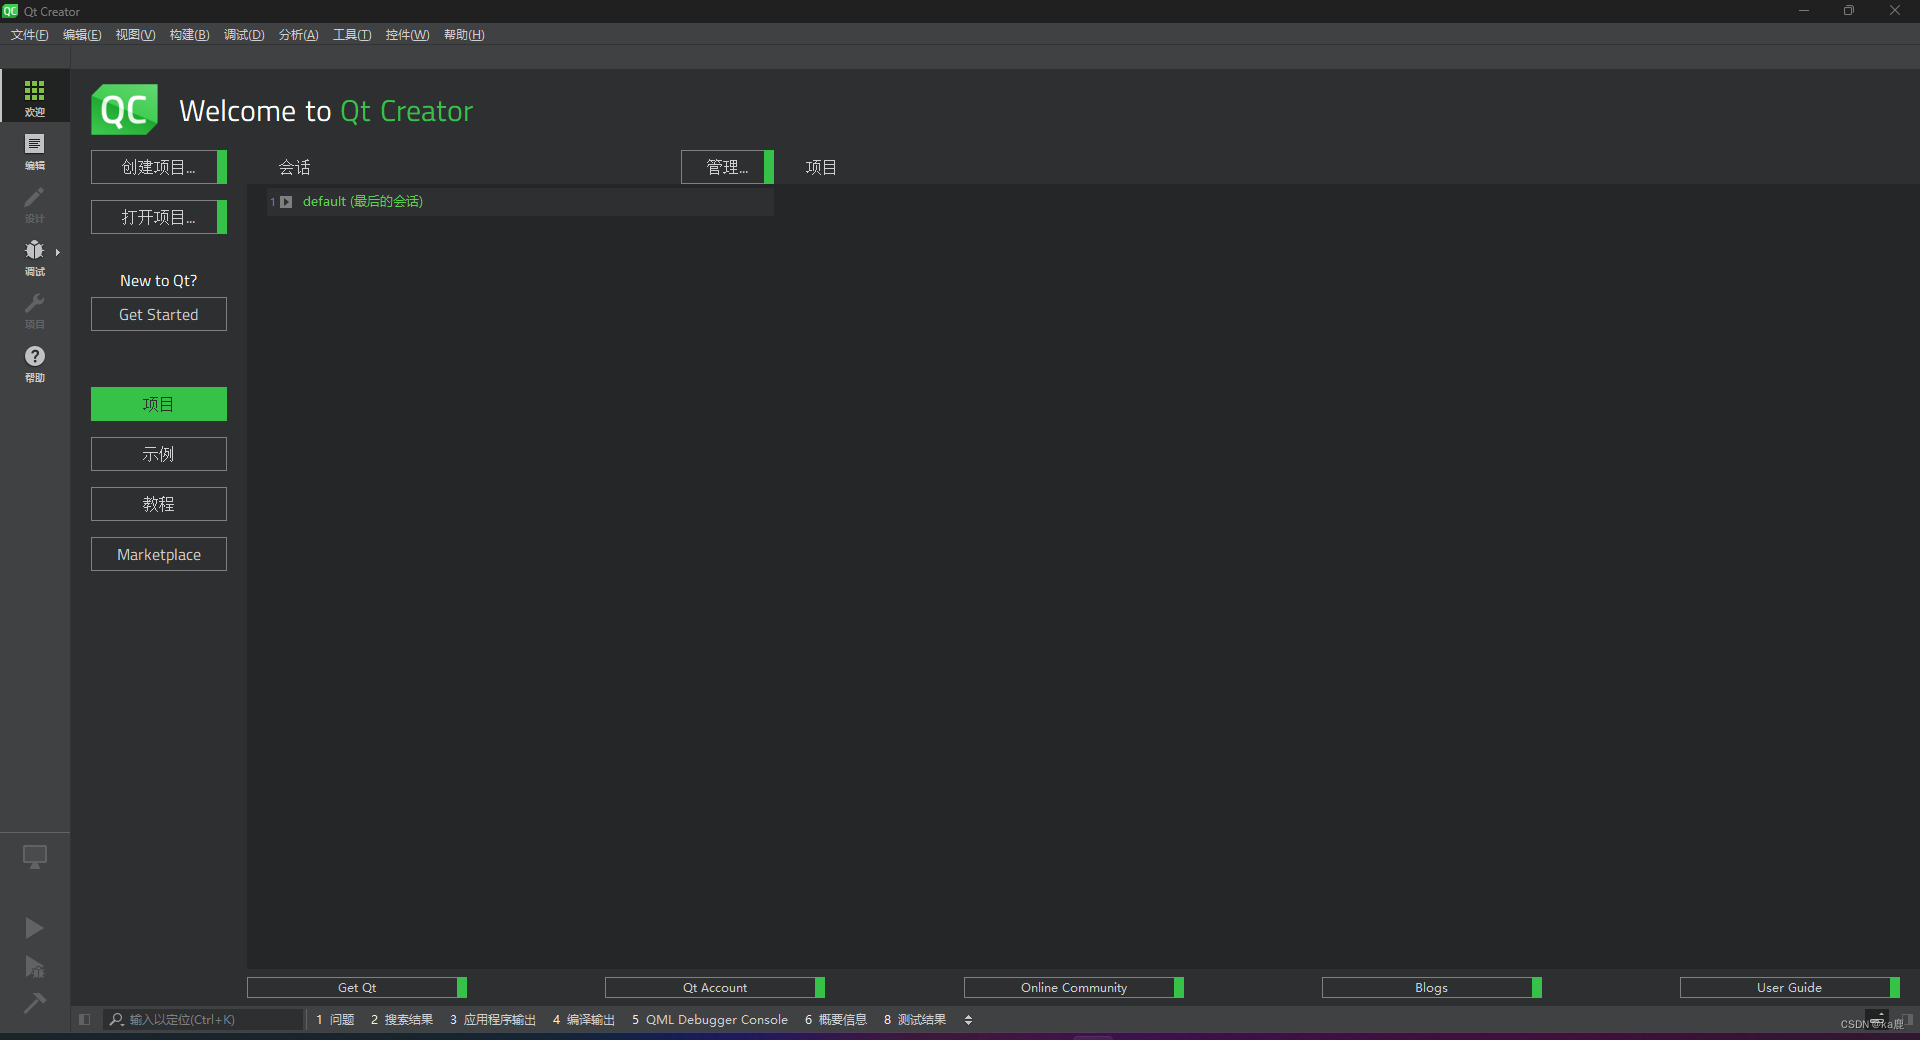This screenshot has height=1040, width=1920.
Task: Click the Welcome to Qt Creator heading
Action: (326, 111)
